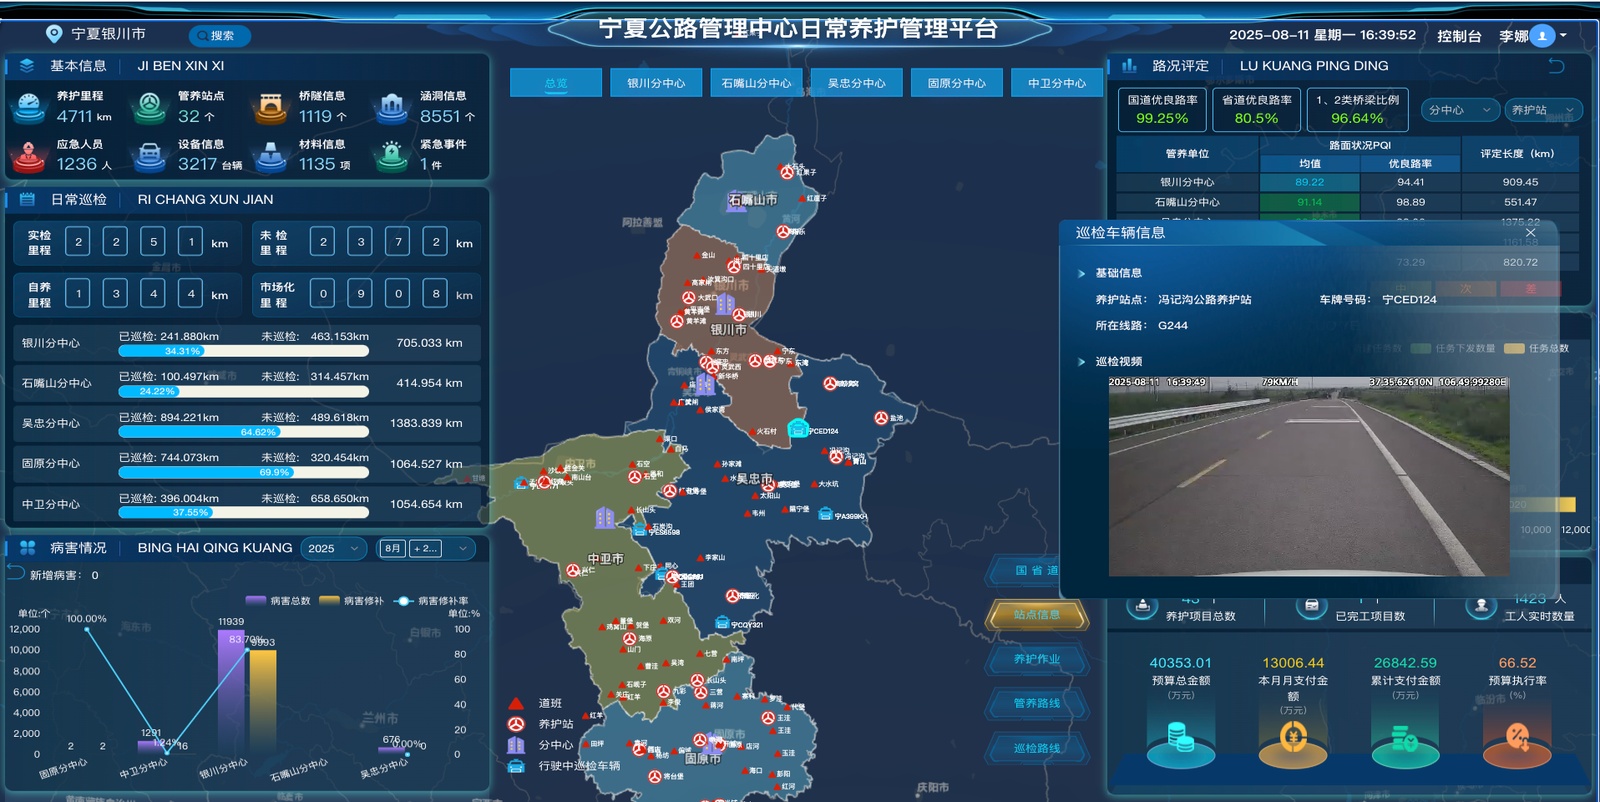Click the patrol vehicle icon 宁CGY321 on map

(x=722, y=623)
